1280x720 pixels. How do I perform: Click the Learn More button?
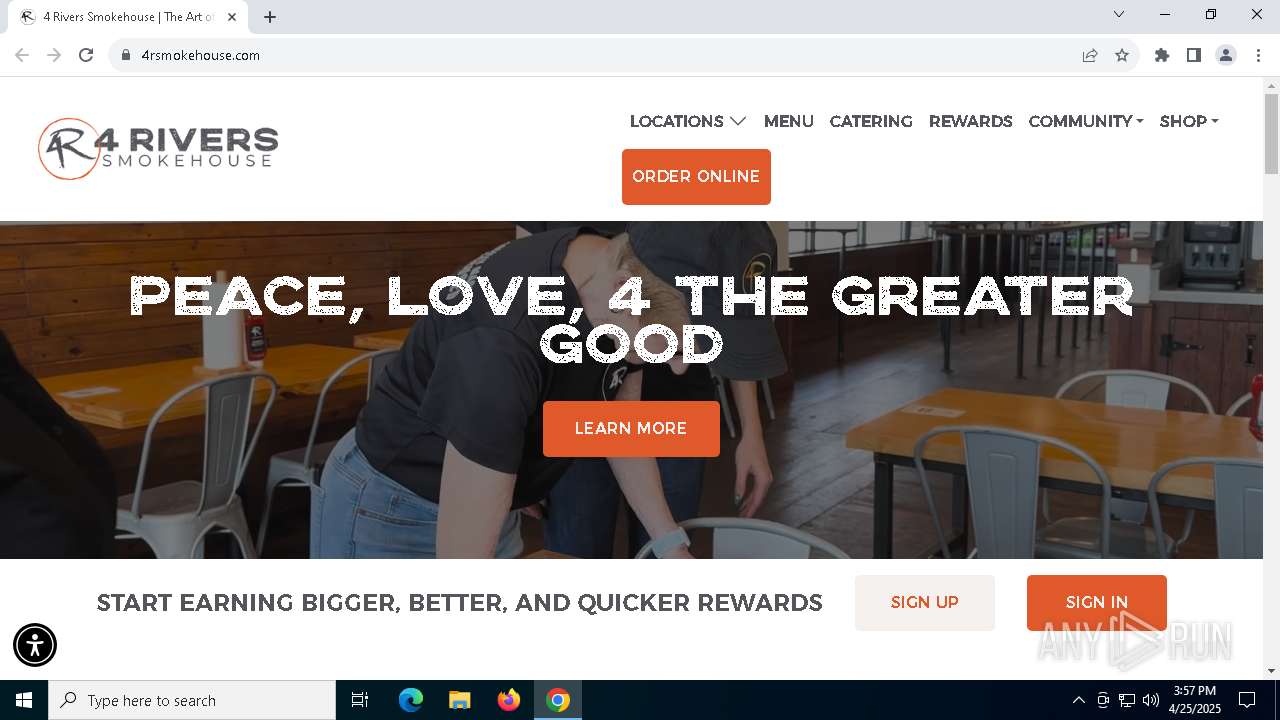[631, 429]
